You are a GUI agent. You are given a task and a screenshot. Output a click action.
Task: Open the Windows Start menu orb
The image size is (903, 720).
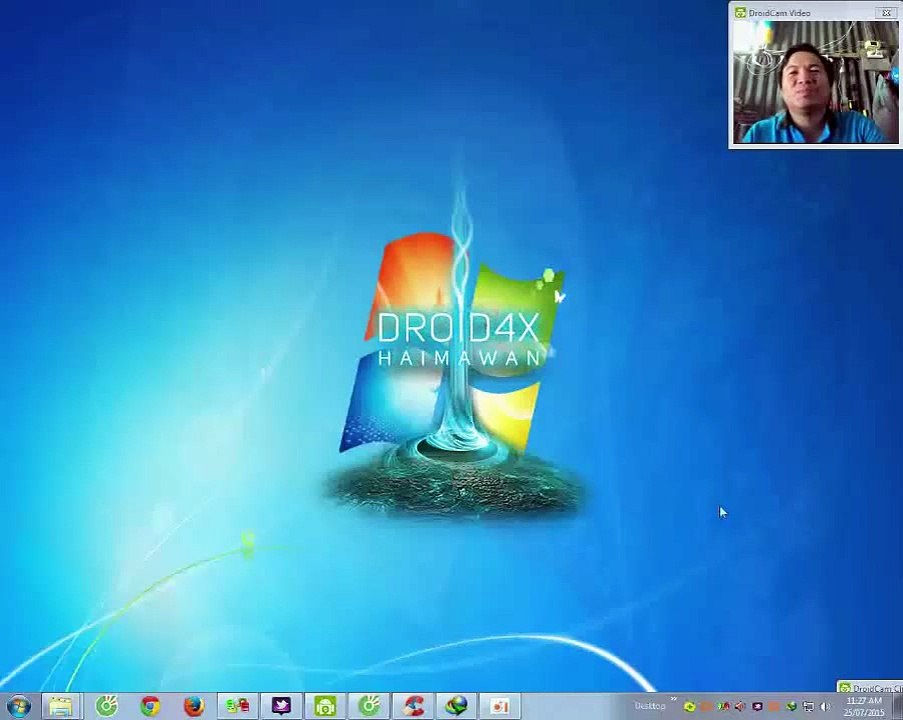click(x=17, y=706)
